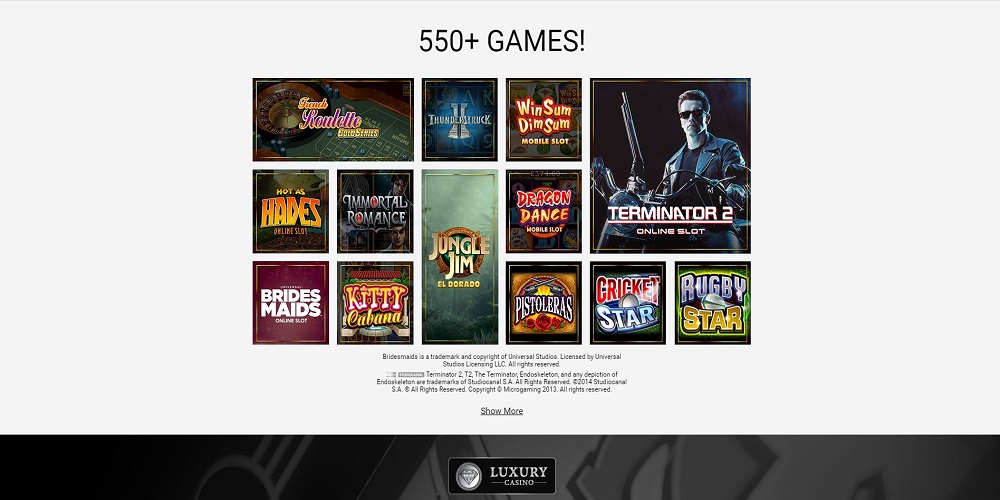Viewport: 1000px width, 500px height.
Task: Open the French Roulette Gold Series game
Action: (333, 120)
